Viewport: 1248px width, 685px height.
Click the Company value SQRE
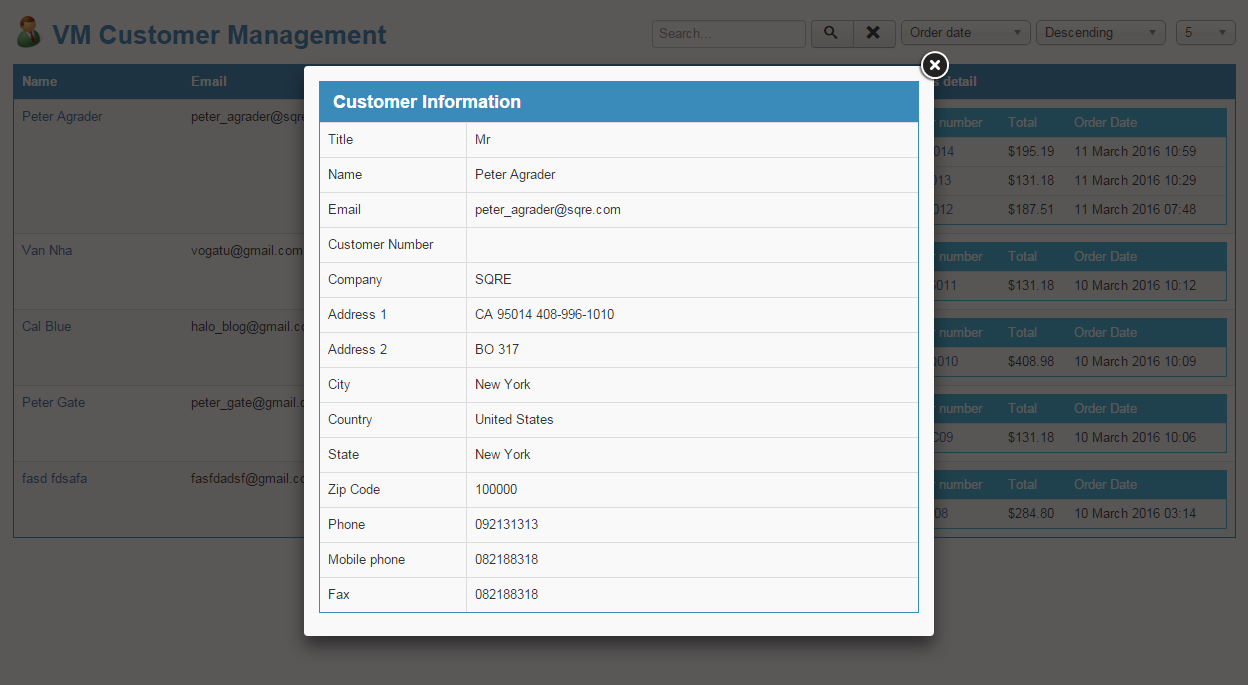(493, 279)
